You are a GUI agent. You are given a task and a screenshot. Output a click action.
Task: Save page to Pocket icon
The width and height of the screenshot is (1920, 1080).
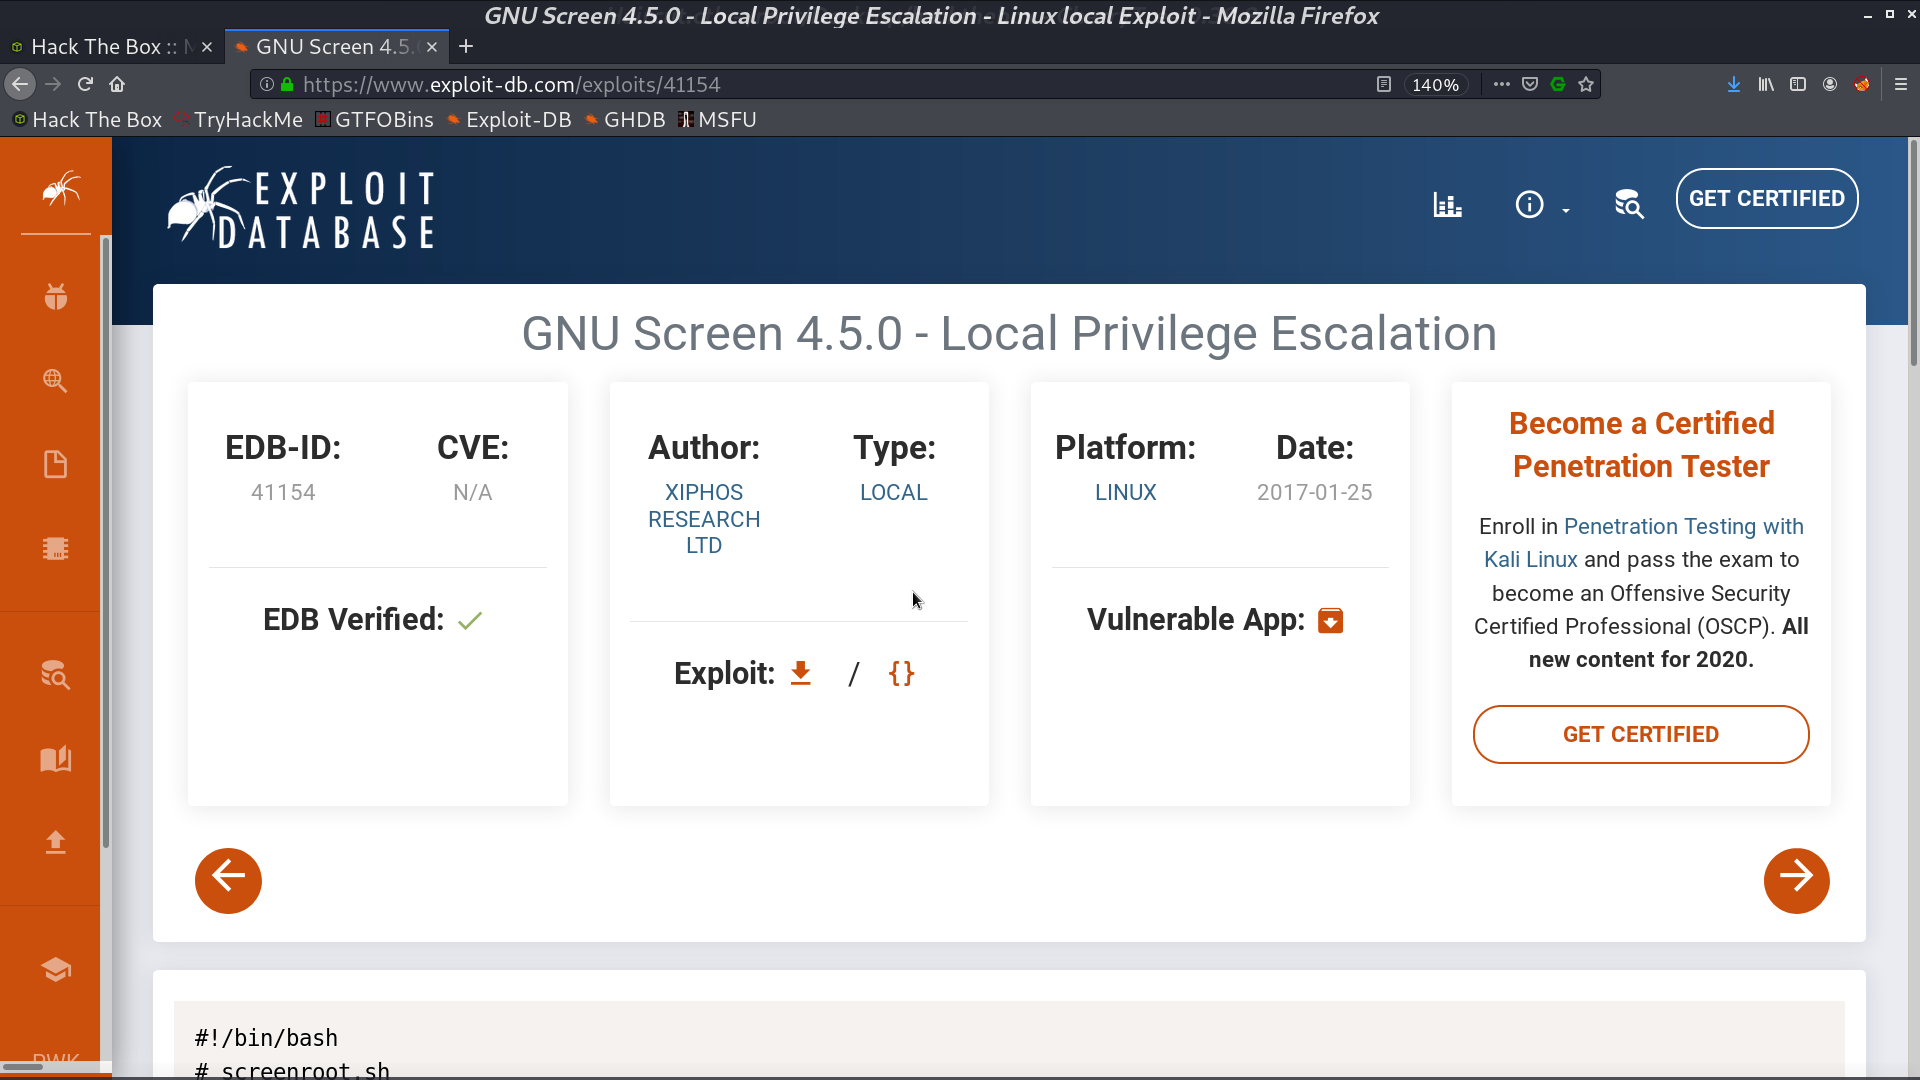point(1530,85)
